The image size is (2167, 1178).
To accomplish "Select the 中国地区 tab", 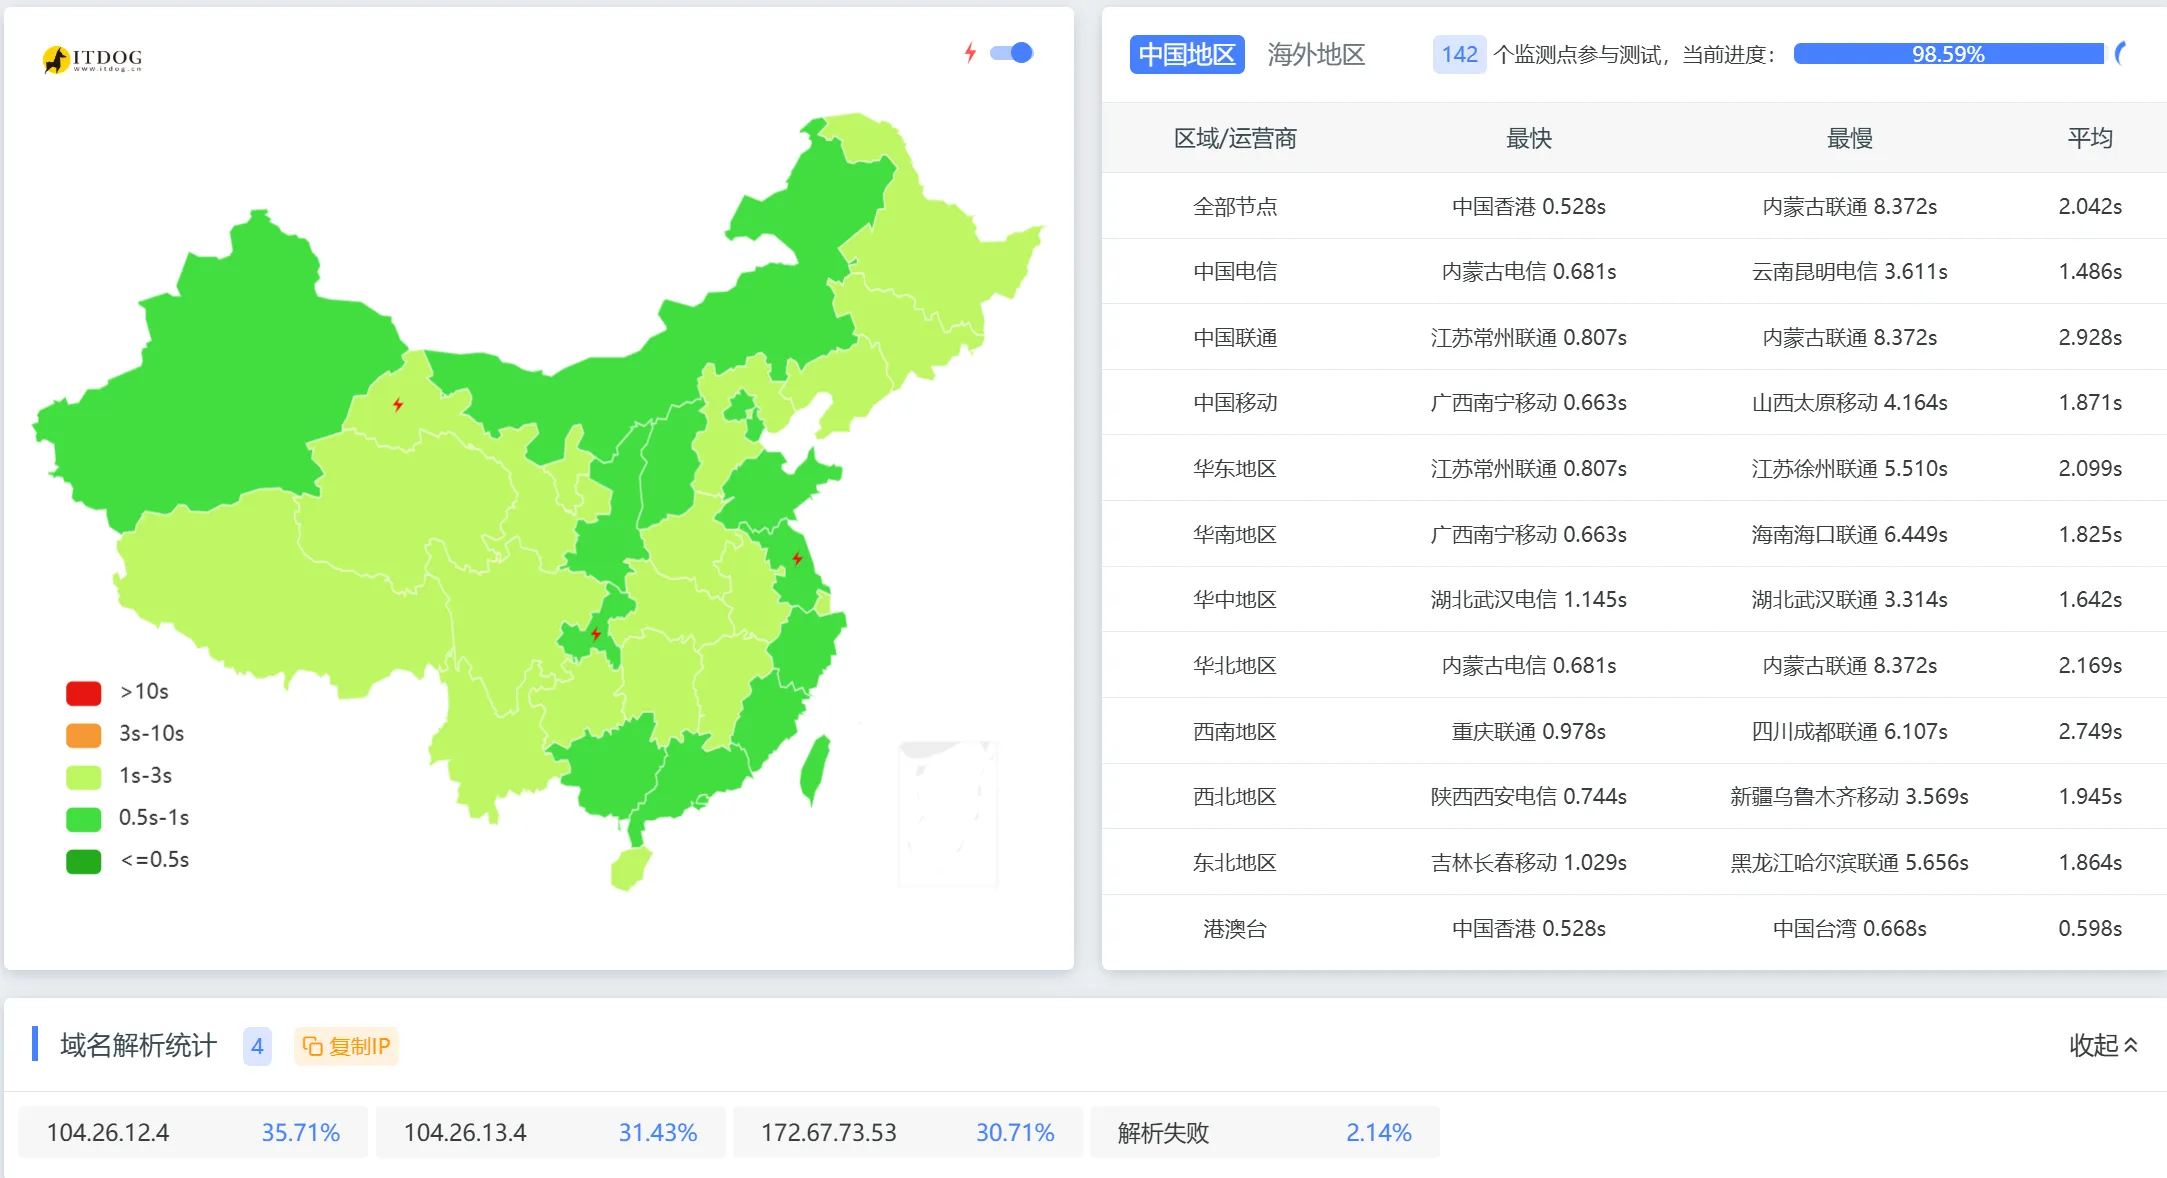I will click(1187, 54).
